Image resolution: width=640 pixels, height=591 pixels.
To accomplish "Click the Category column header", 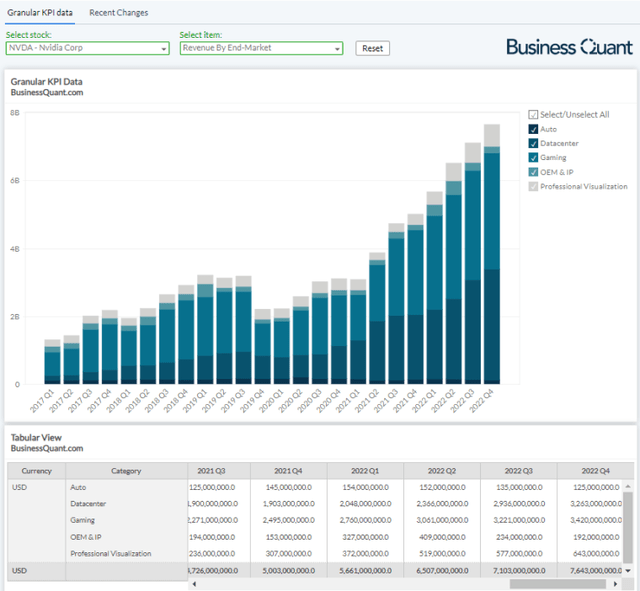I will pos(126,471).
